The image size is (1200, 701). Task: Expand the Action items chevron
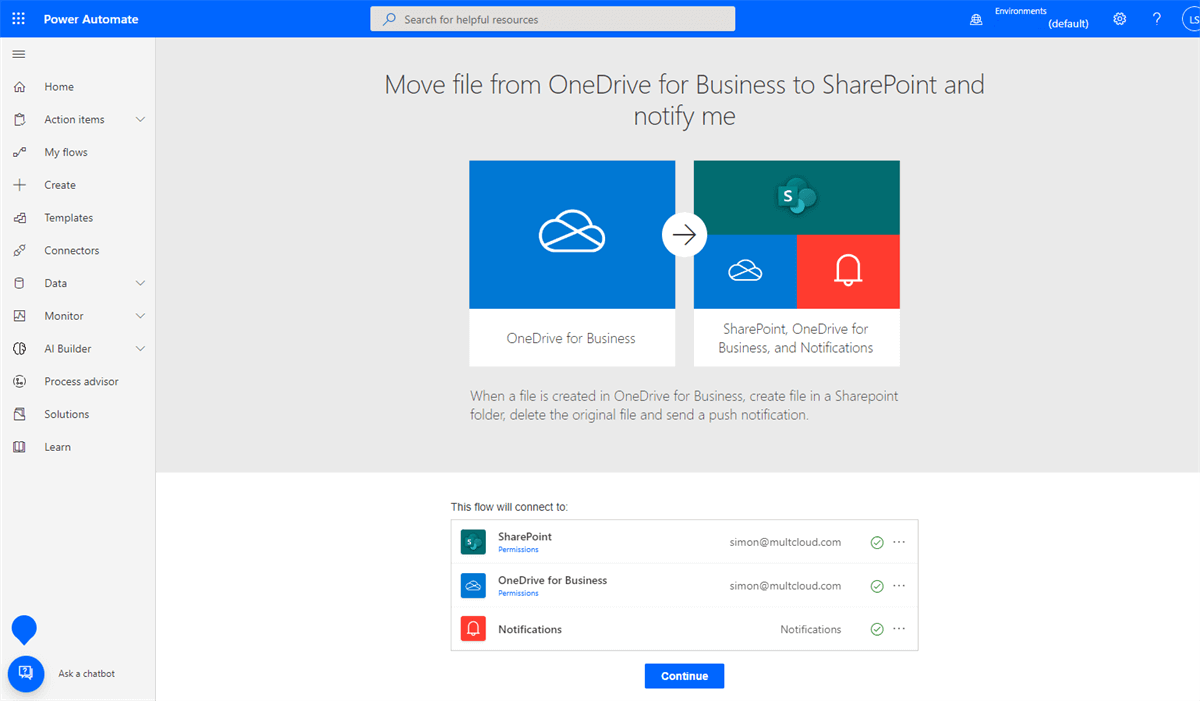[x=140, y=120]
